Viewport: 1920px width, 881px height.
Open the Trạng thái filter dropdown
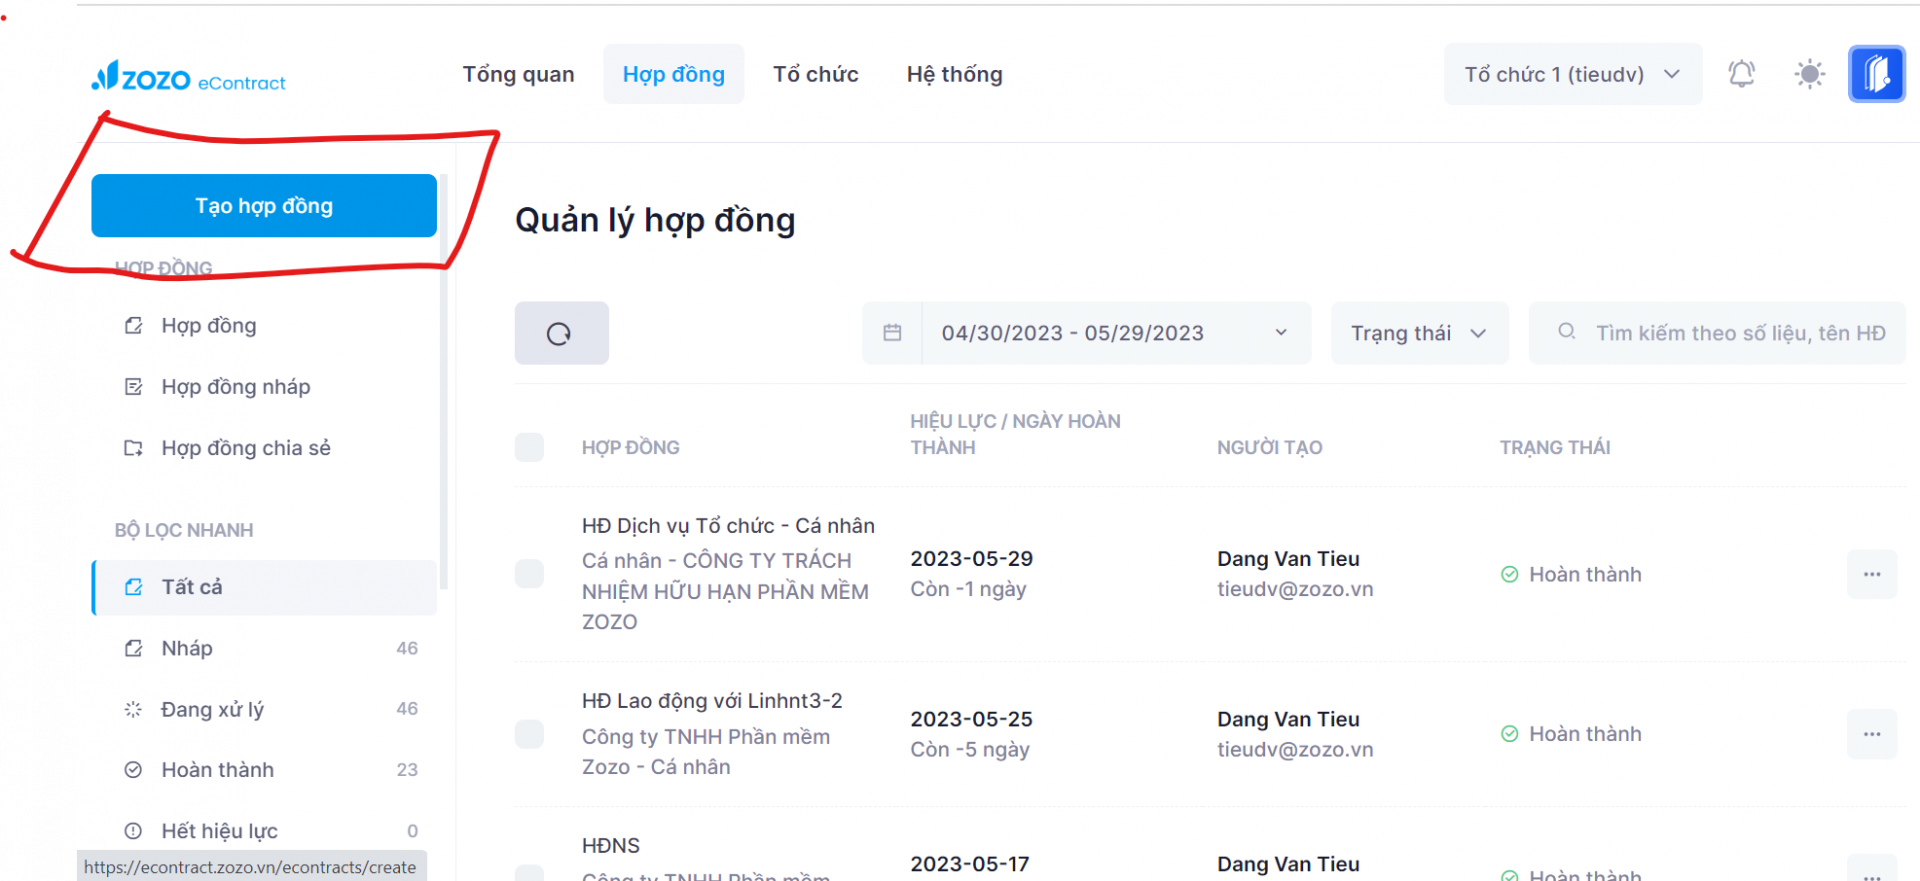click(x=1419, y=333)
